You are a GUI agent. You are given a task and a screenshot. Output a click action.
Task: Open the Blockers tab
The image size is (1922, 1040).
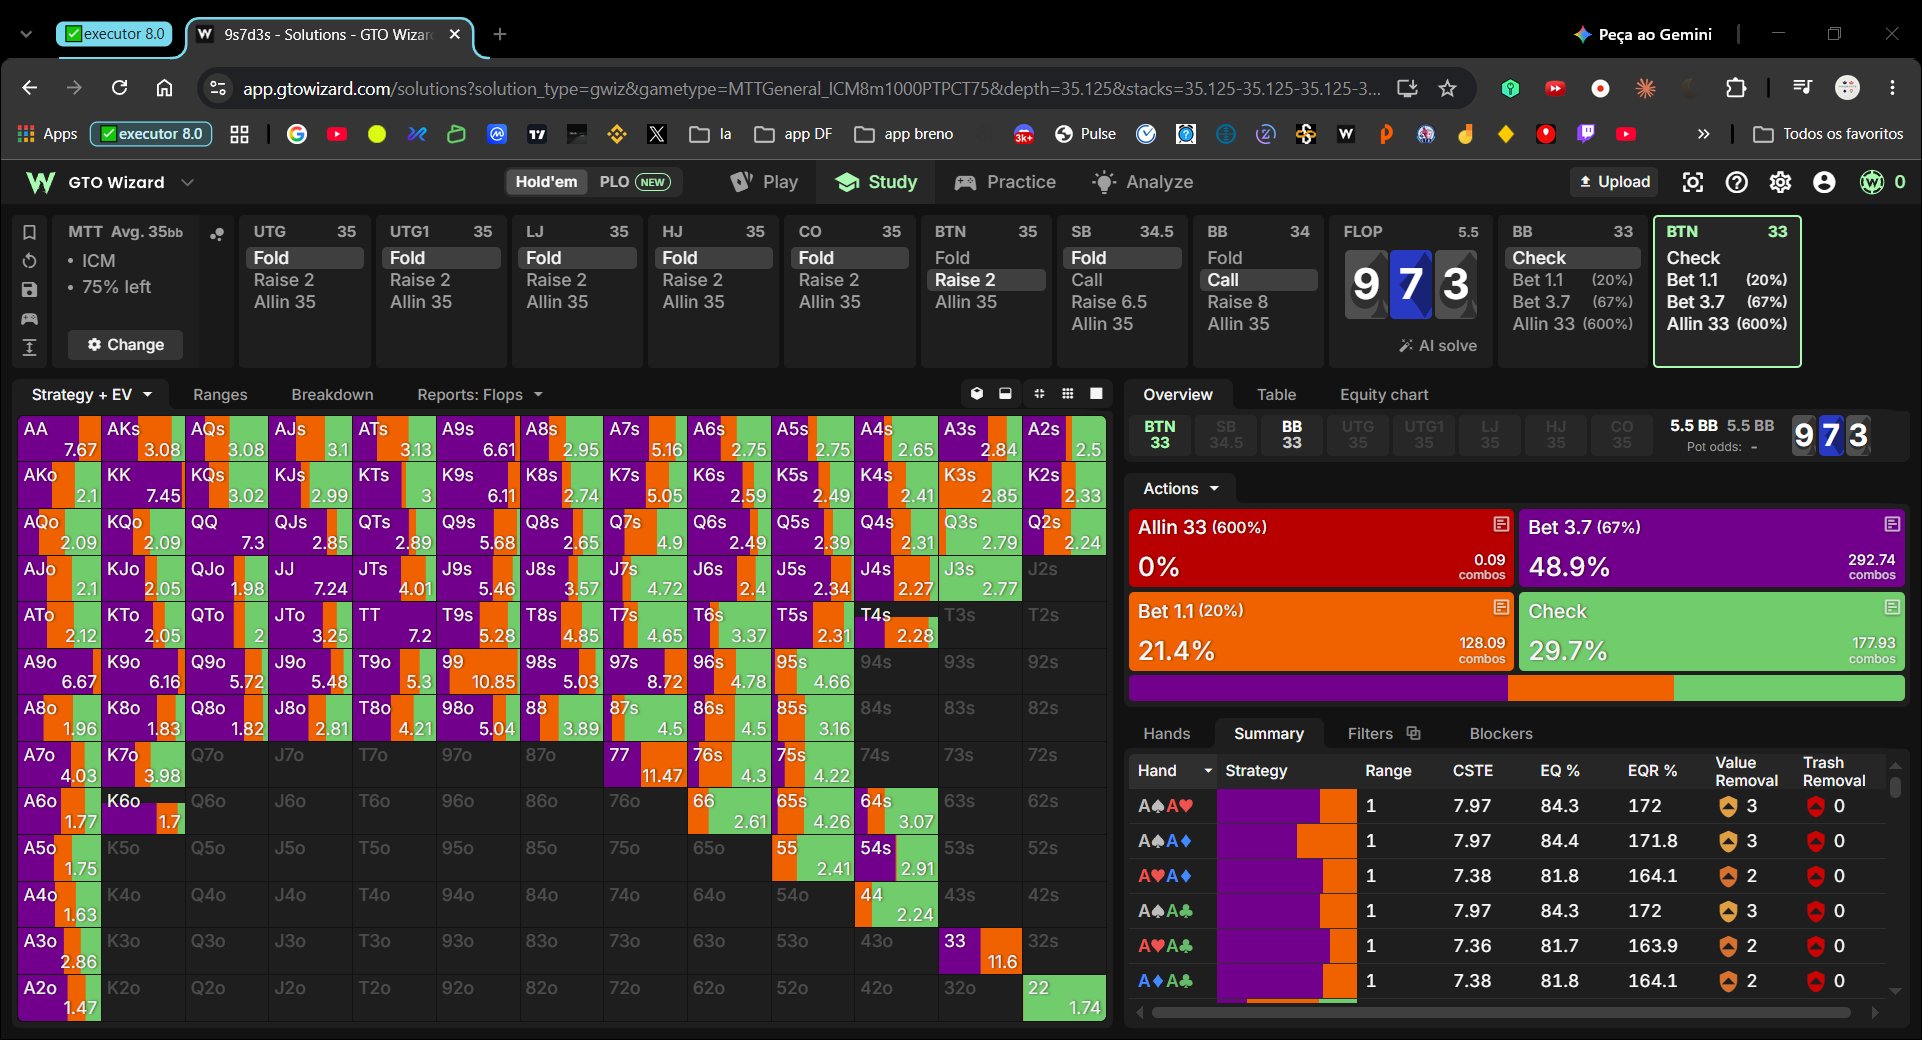pos(1500,734)
